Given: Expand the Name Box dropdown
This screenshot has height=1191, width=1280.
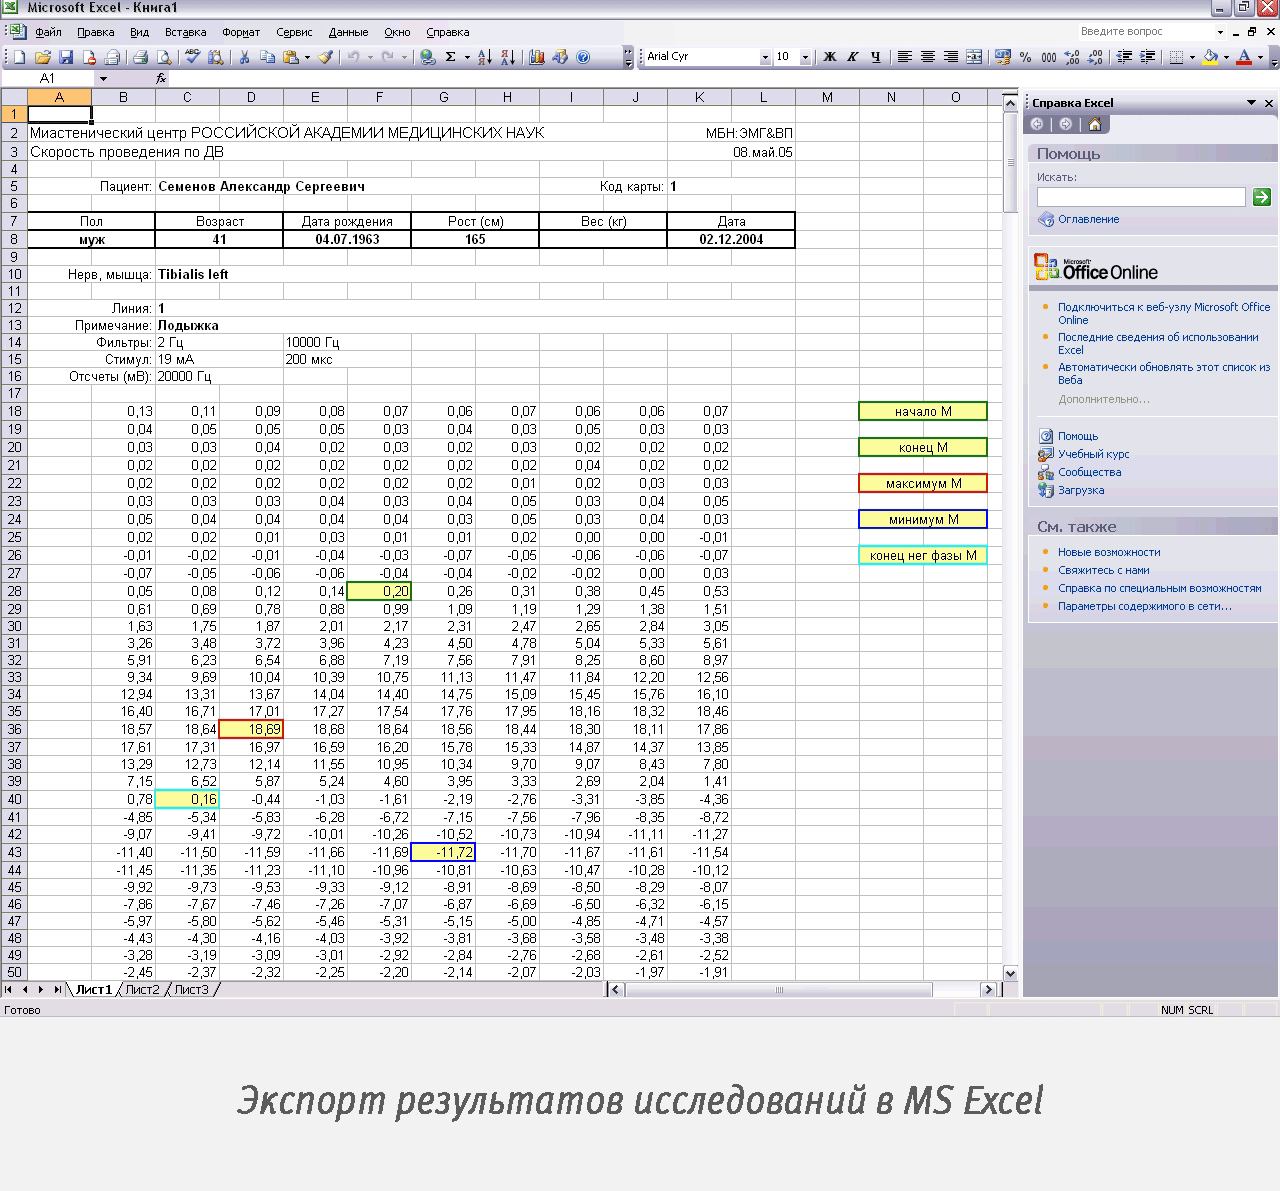Looking at the screenshot, I should [103, 78].
